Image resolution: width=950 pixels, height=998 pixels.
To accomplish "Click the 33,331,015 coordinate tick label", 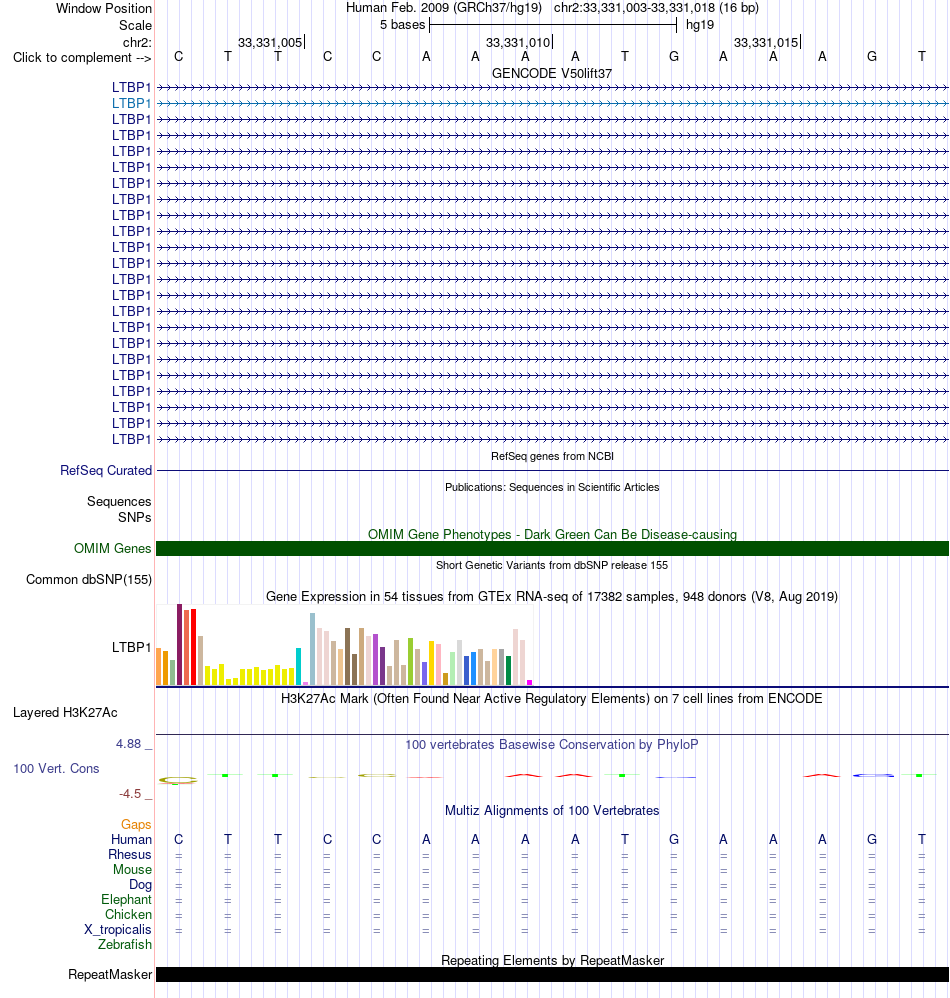I will (x=765, y=42).
